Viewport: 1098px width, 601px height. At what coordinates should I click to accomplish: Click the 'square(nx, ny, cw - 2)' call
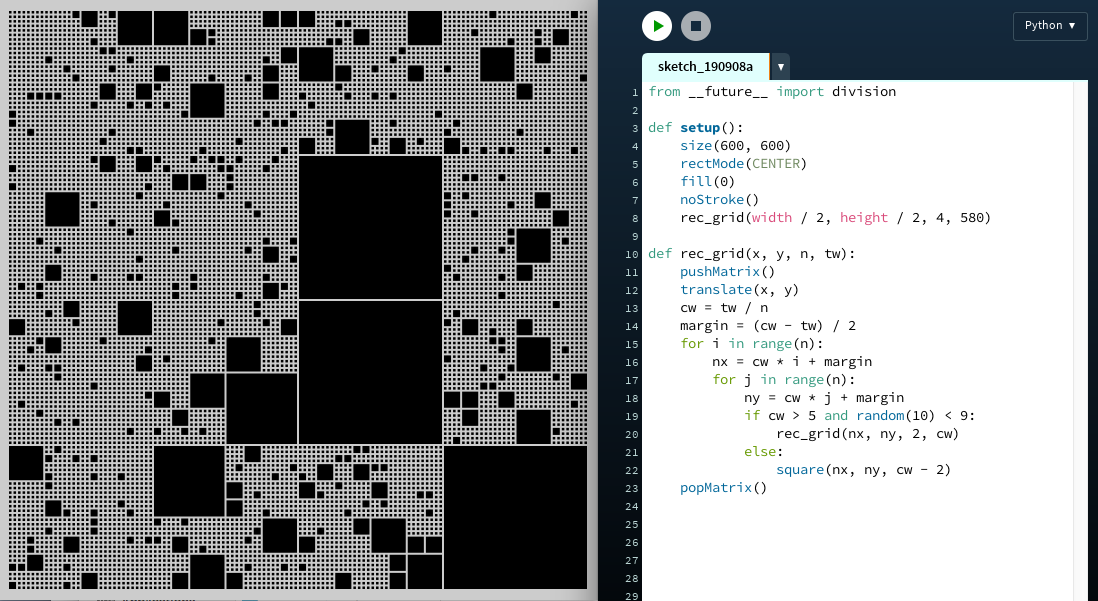(x=863, y=470)
